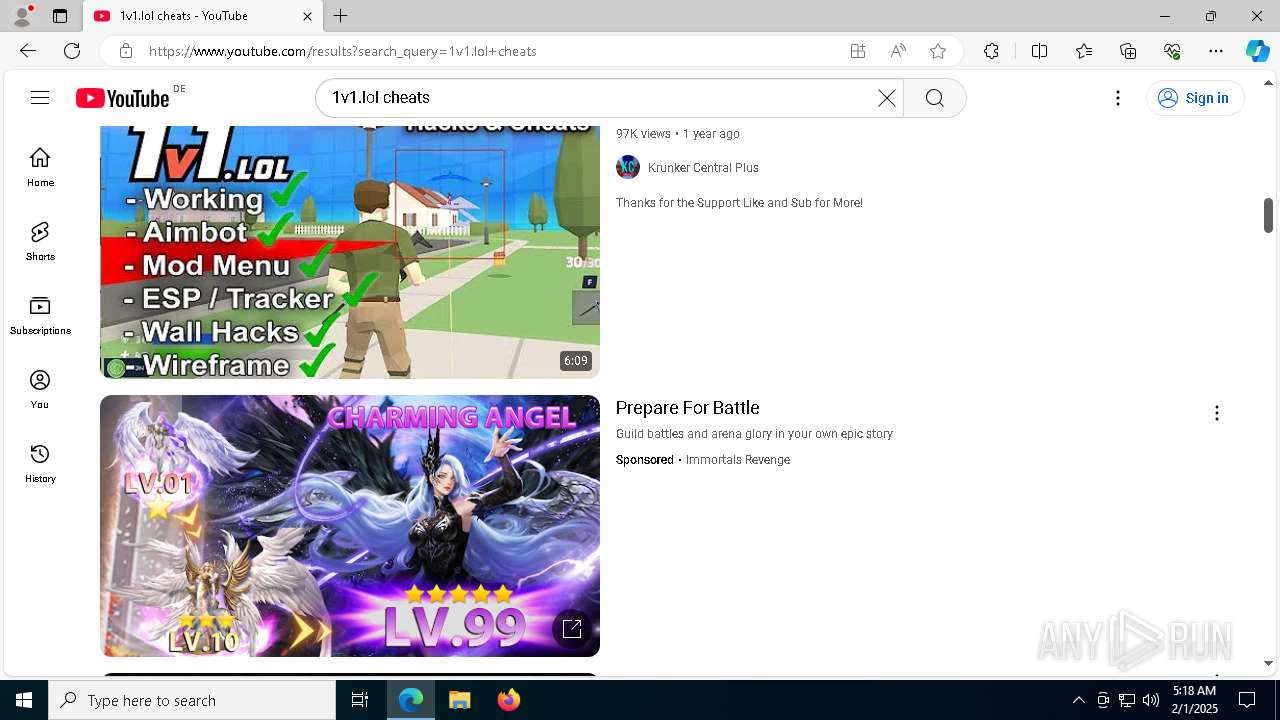Open Browser essentials heart icon
Screen dimensions: 1280x720
[x=1172, y=51]
